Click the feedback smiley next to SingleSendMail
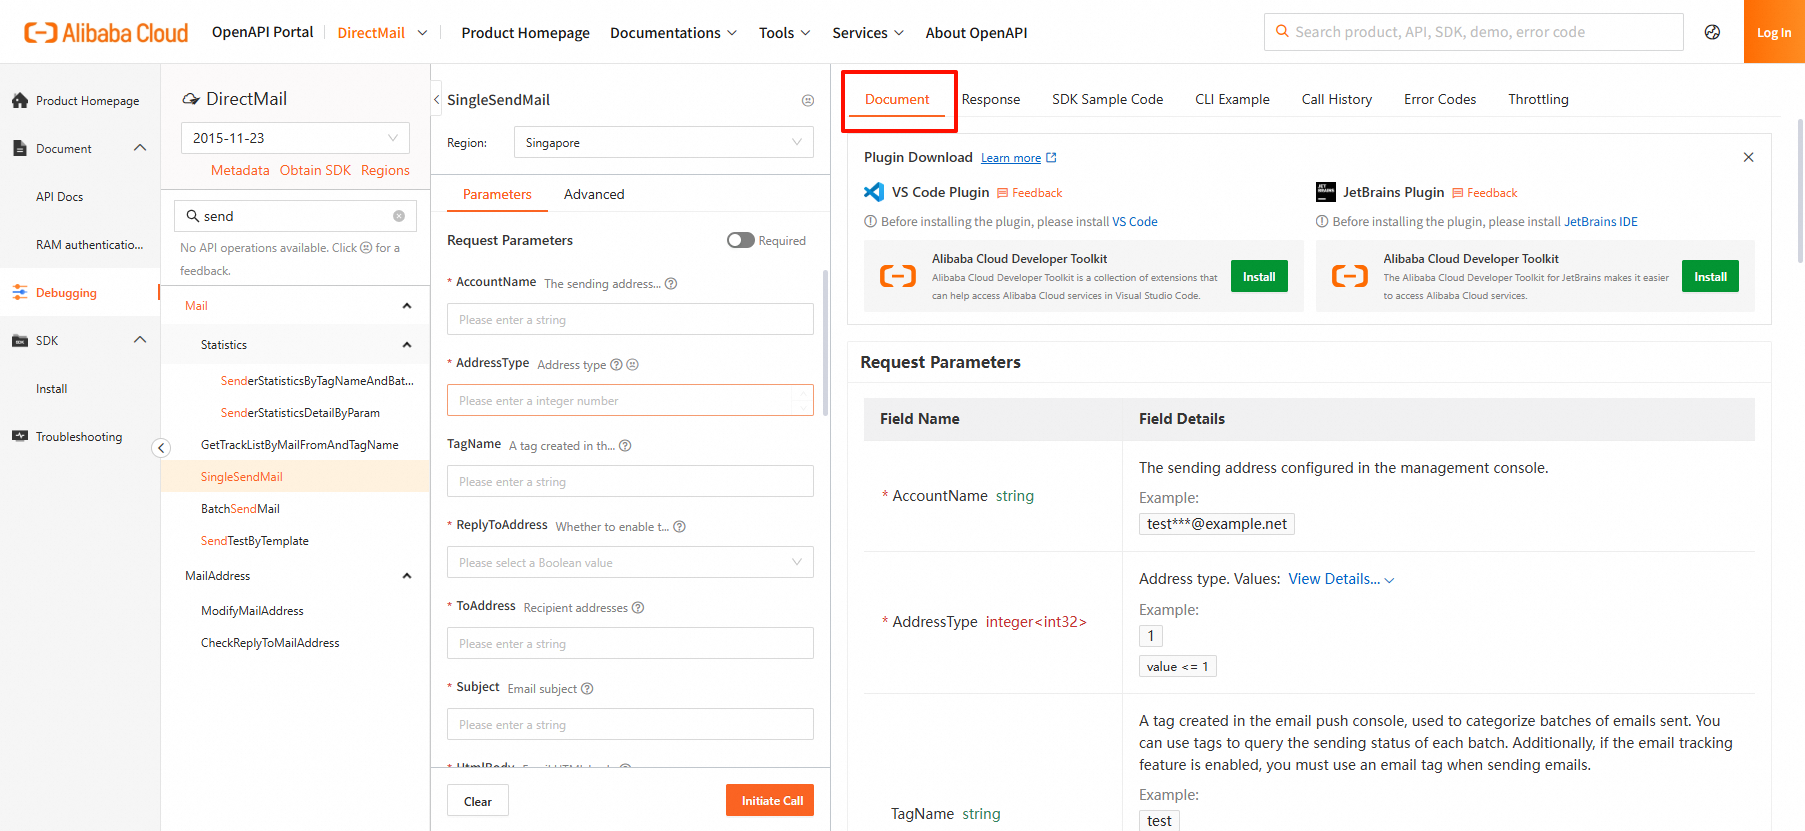Screen dimensions: 1805x831 (x=808, y=100)
